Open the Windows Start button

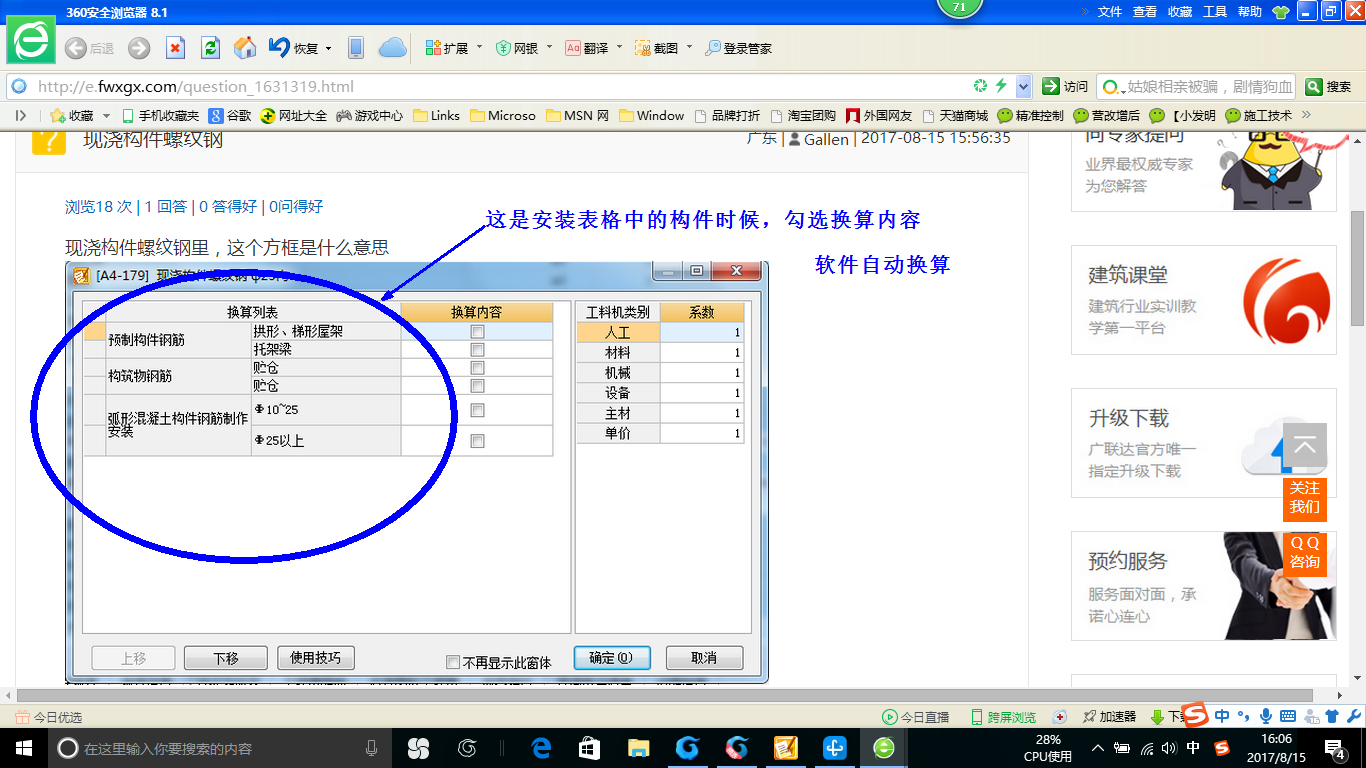(22, 748)
